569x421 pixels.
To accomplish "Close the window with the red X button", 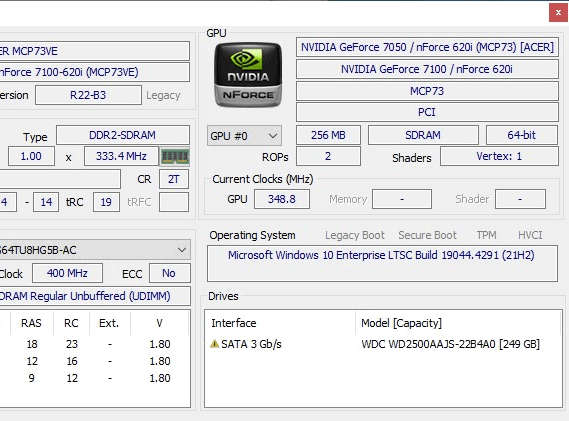I will 558,13.
